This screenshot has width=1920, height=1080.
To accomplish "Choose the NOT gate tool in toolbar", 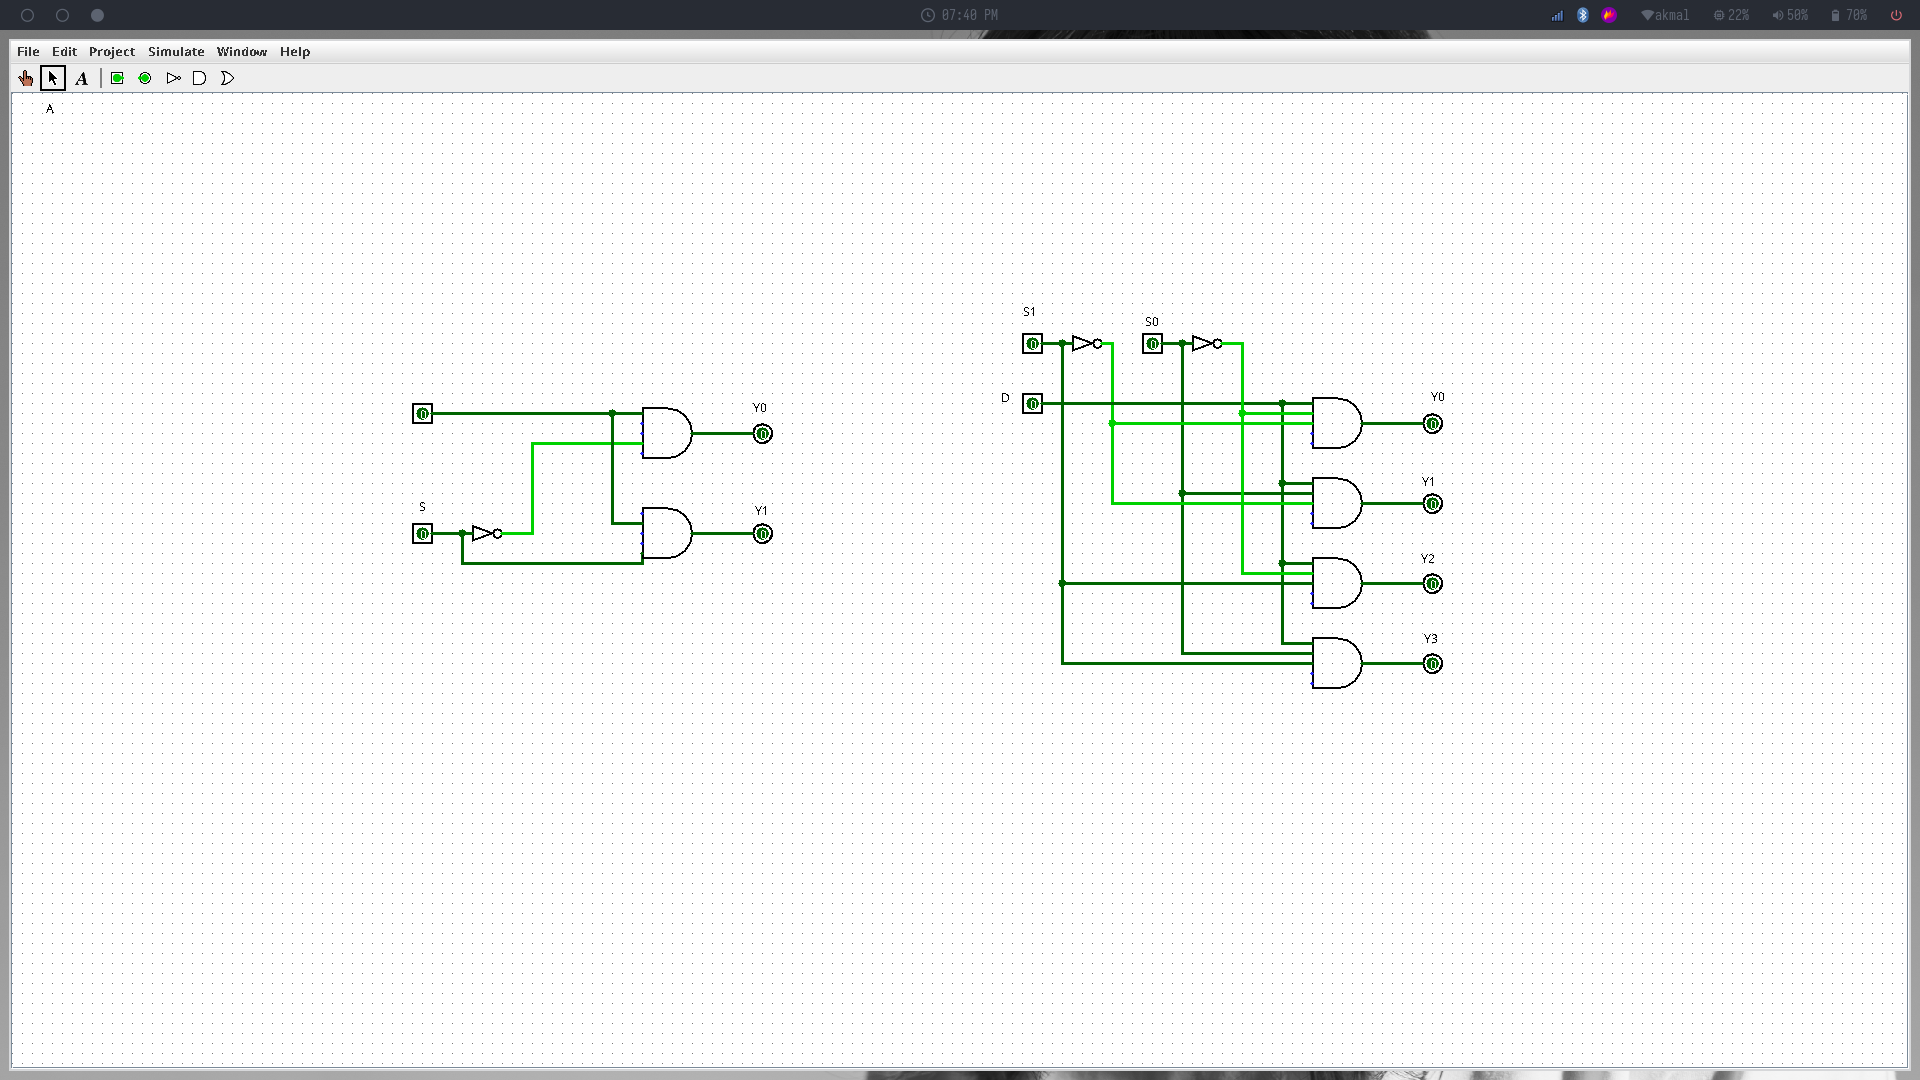I will coord(173,78).
